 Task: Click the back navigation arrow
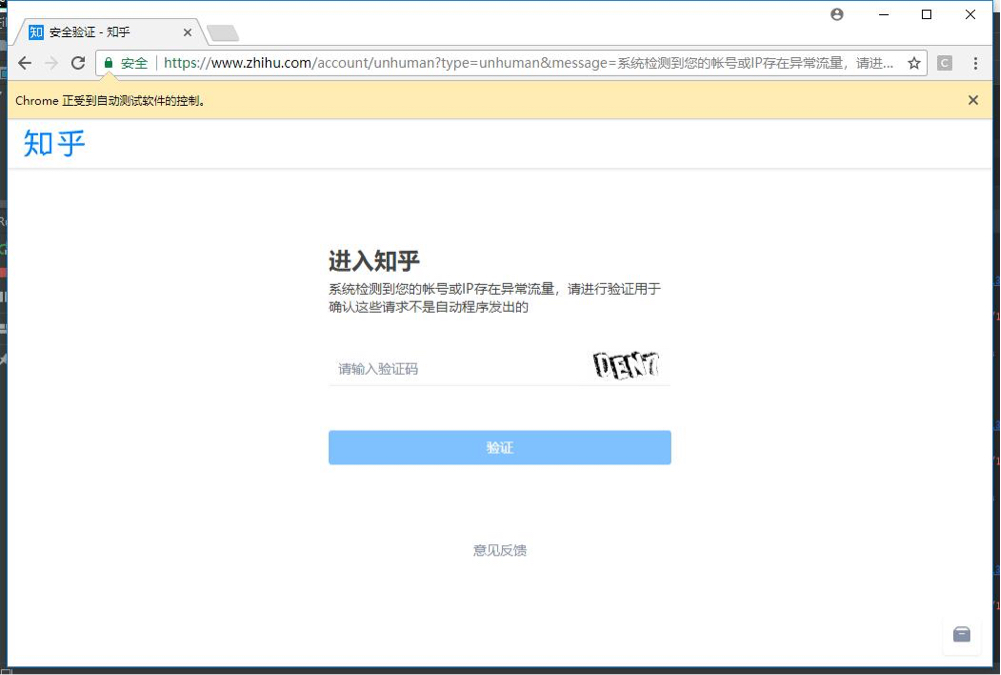(24, 62)
